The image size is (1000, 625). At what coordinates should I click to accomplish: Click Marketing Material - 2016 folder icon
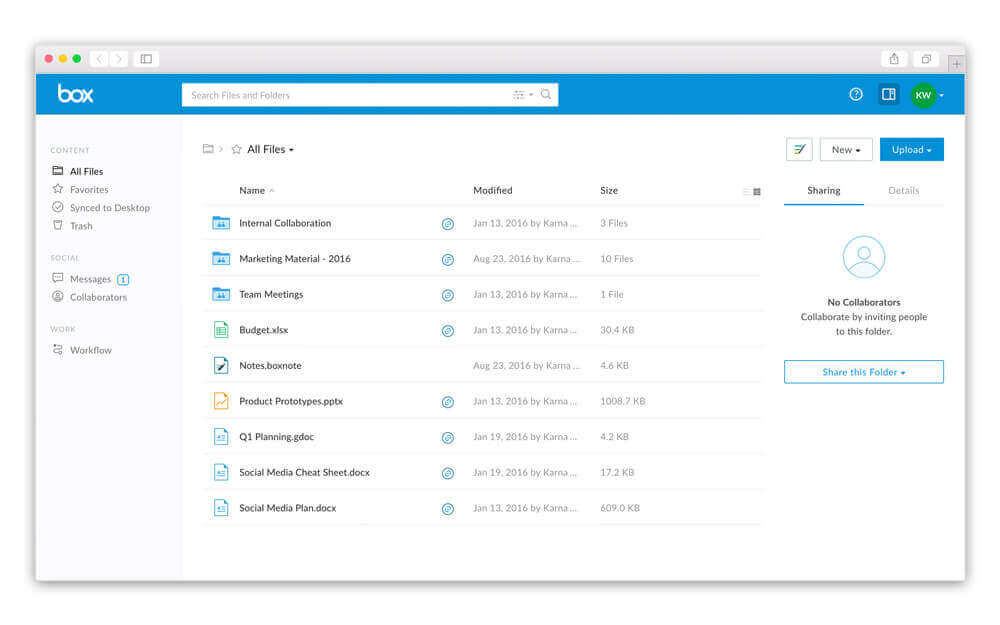(221, 258)
